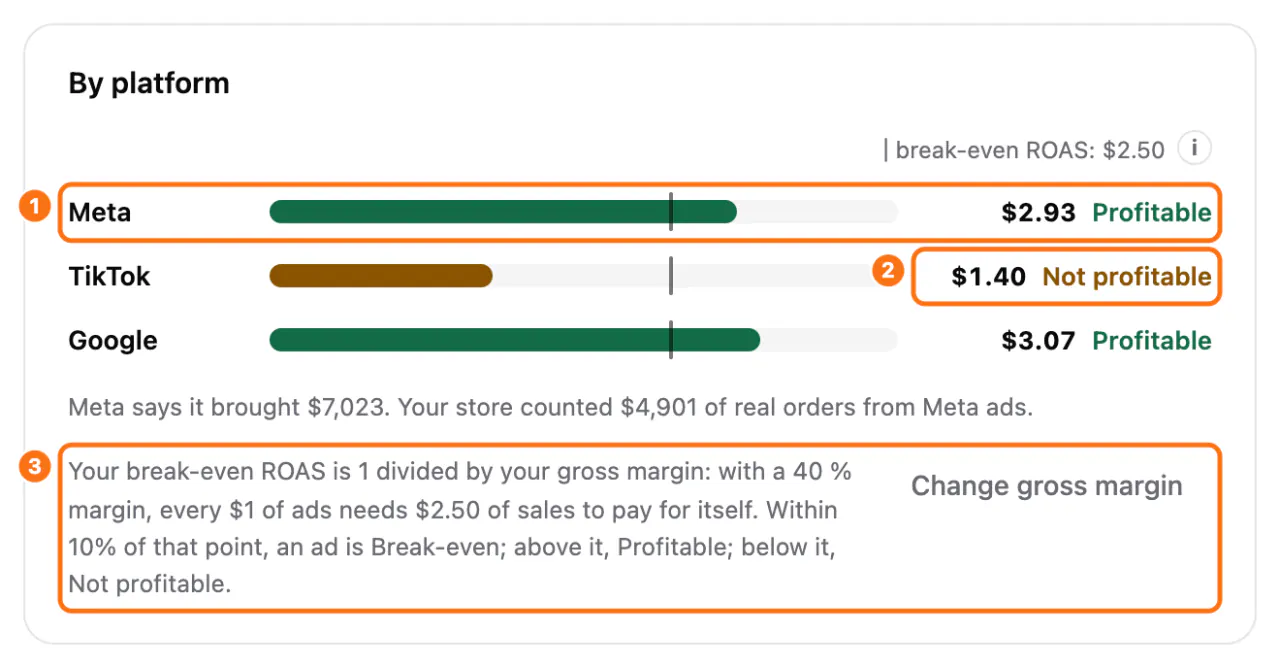
Task: Click the Meta says it brought $7,023 note
Action: tap(550, 408)
